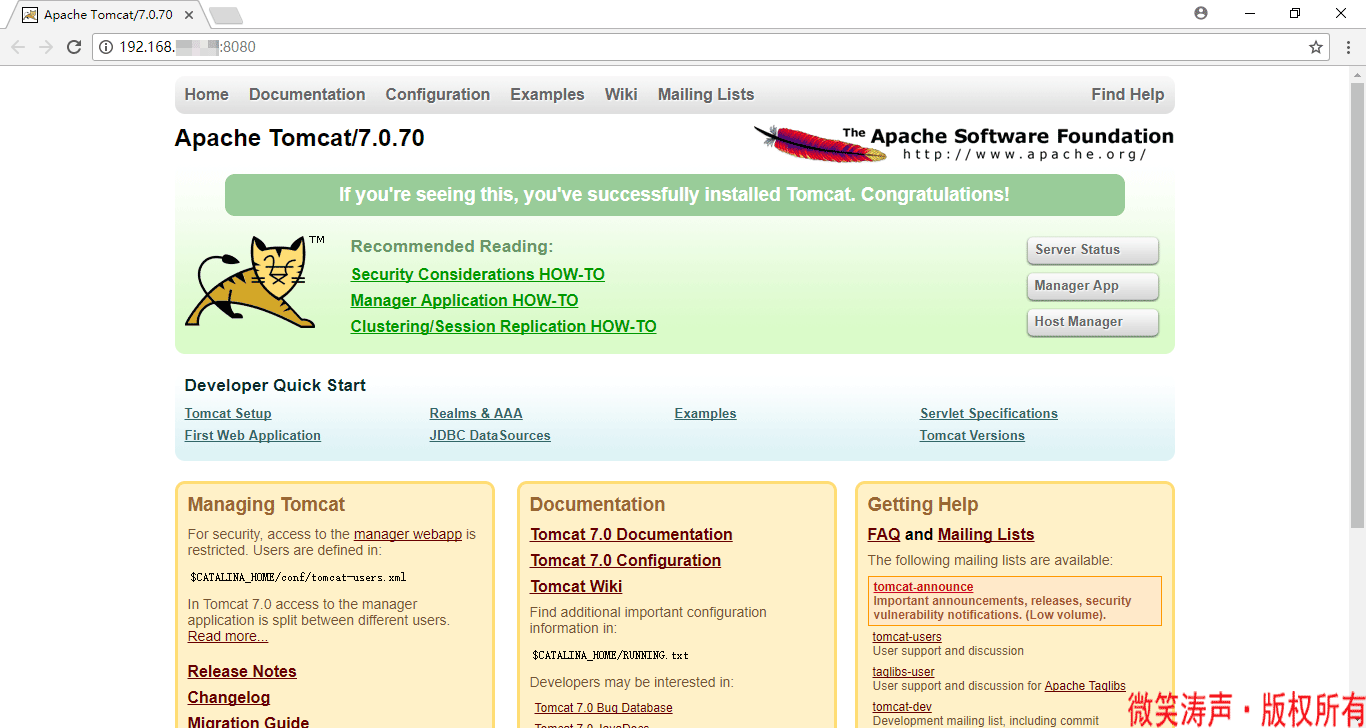Bookmark this page with the star icon
Image resolution: width=1366 pixels, height=728 pixels.
(x=1316, y=47)
